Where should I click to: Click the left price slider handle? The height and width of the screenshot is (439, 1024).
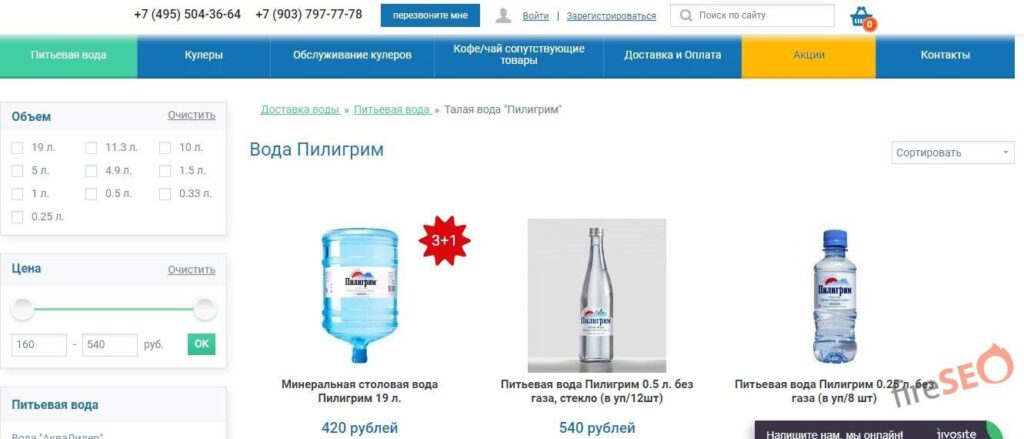click(23, 308)
